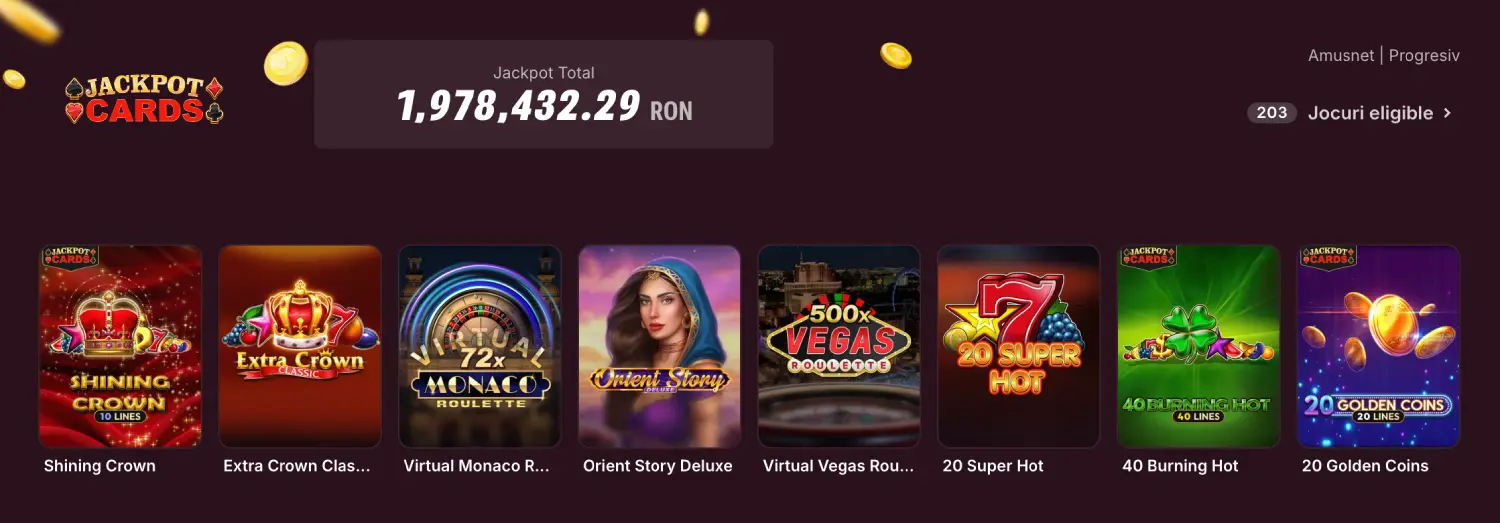Play the 20 Super Hot game
The width and height of the screenshot is (1500, 523).
pyautogui.click(x=1018, y=346)
